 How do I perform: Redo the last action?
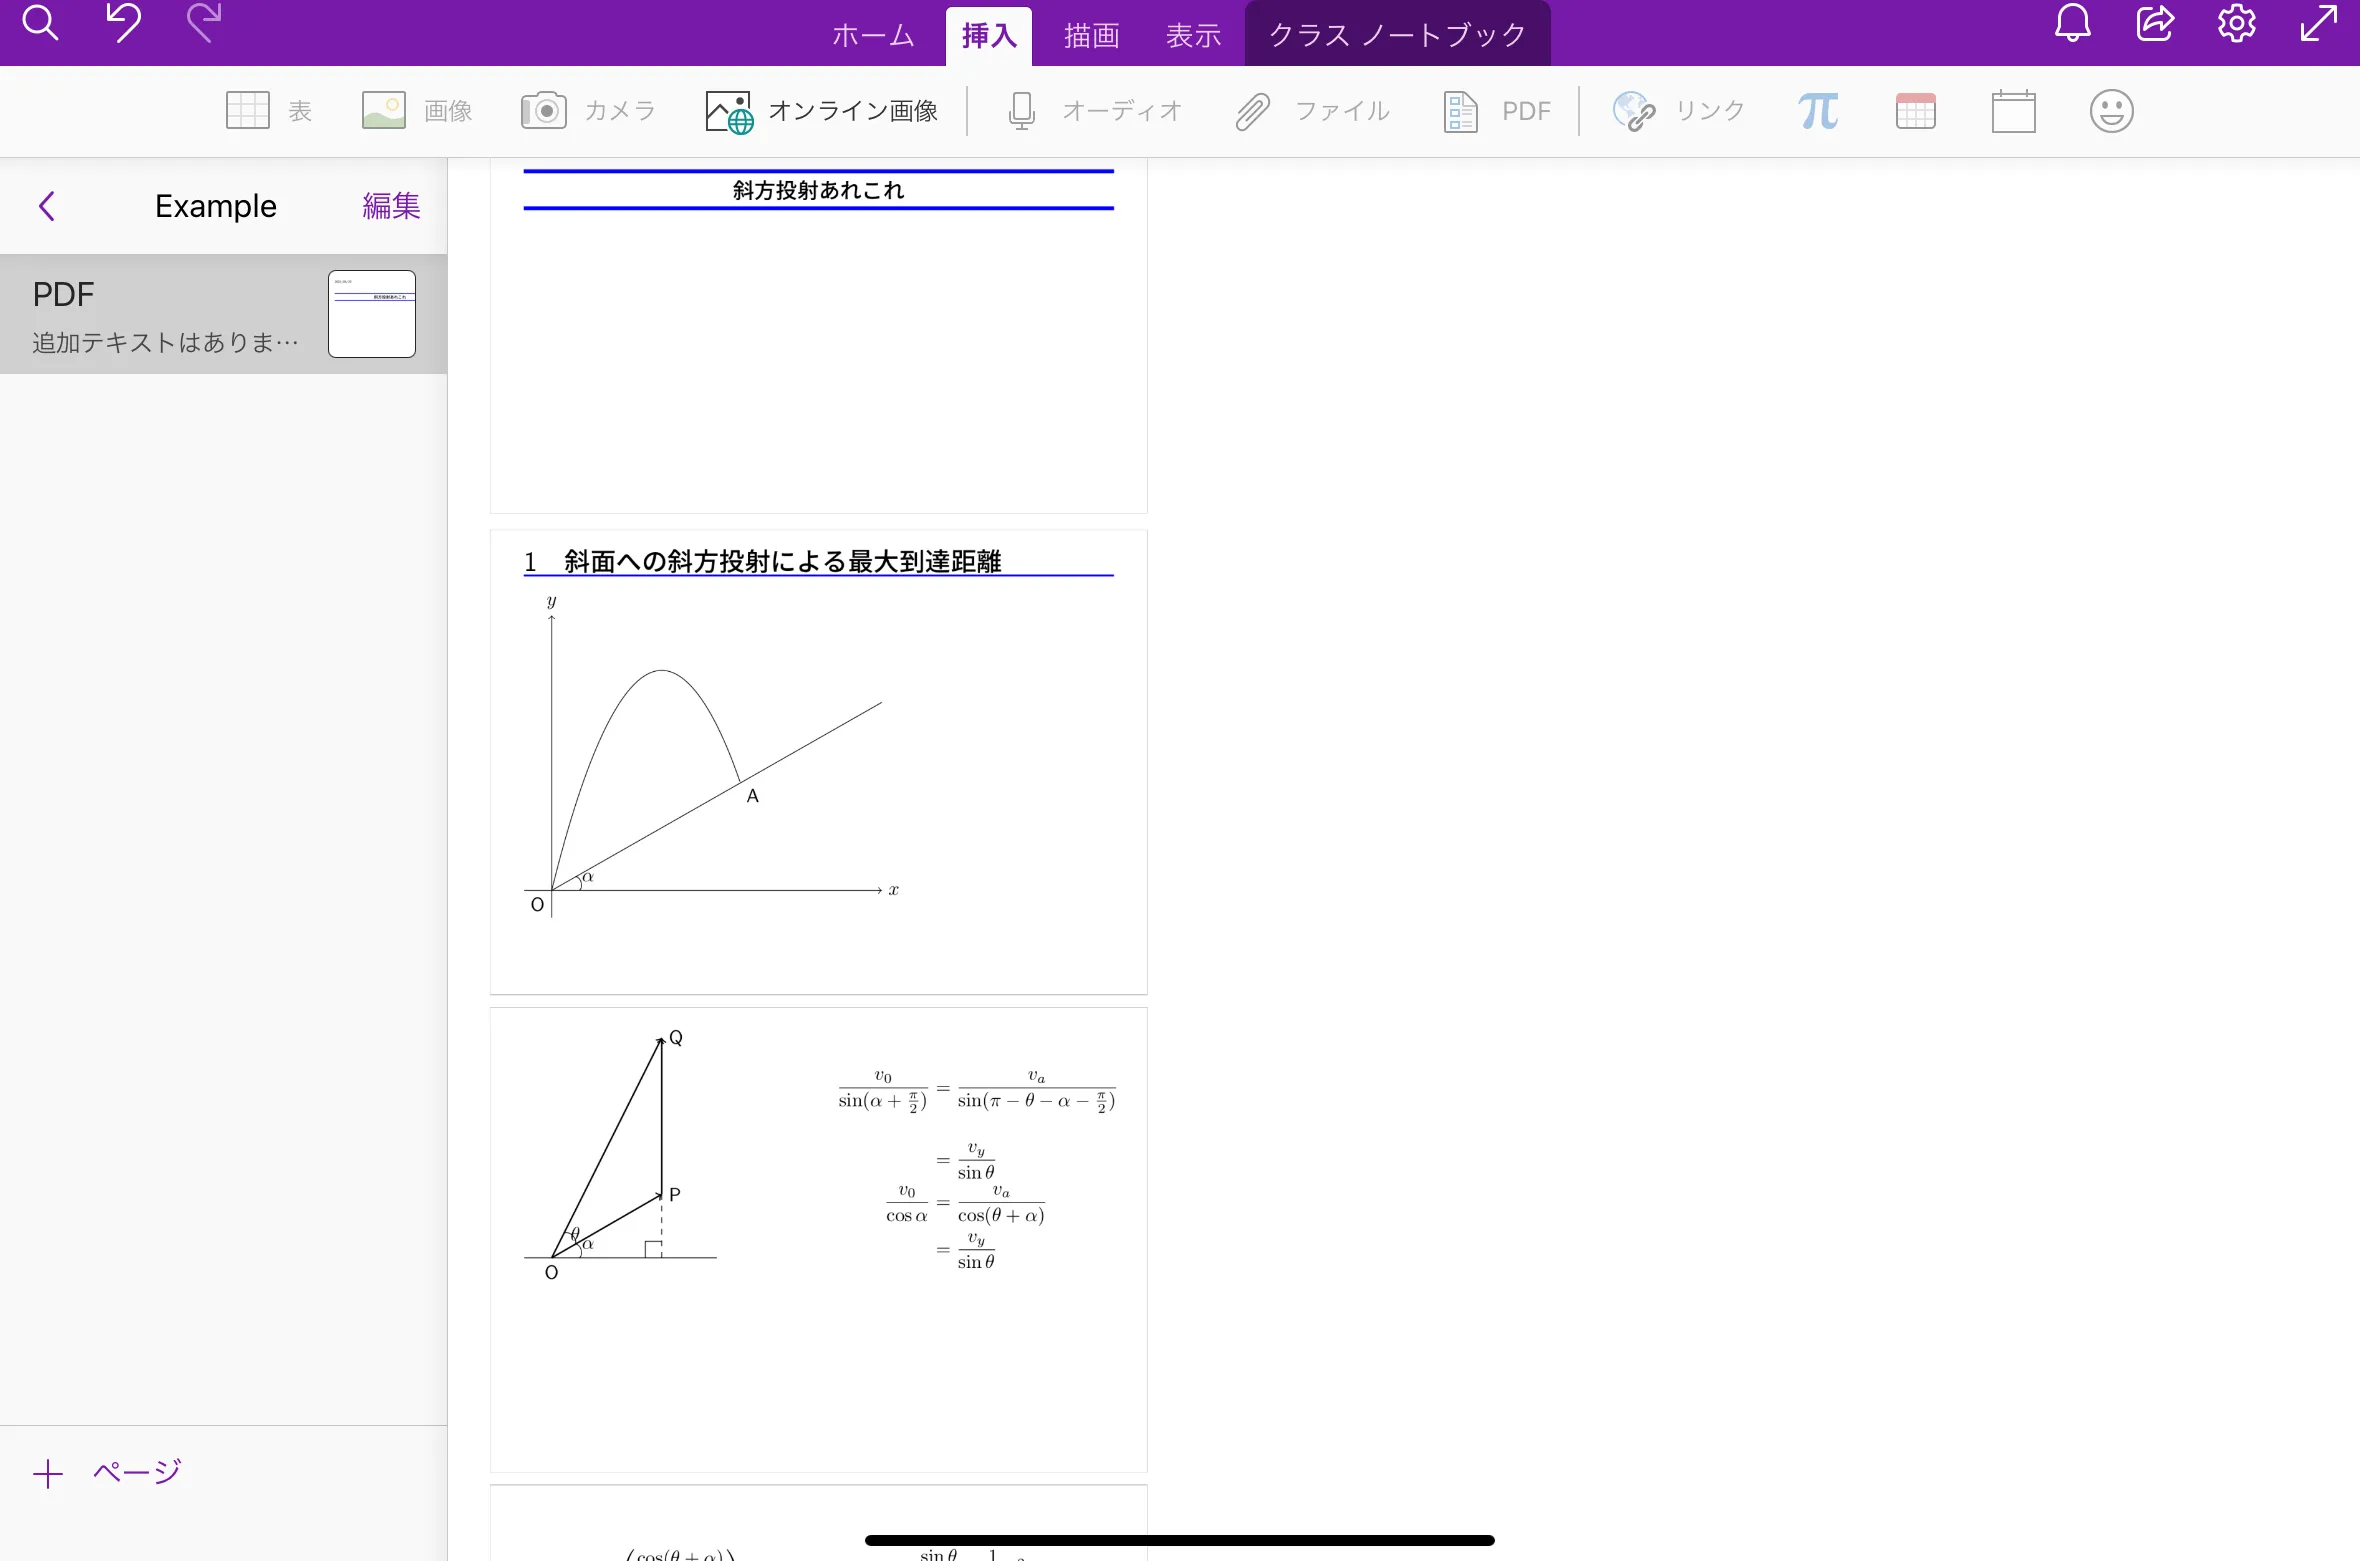click(203, 23)
